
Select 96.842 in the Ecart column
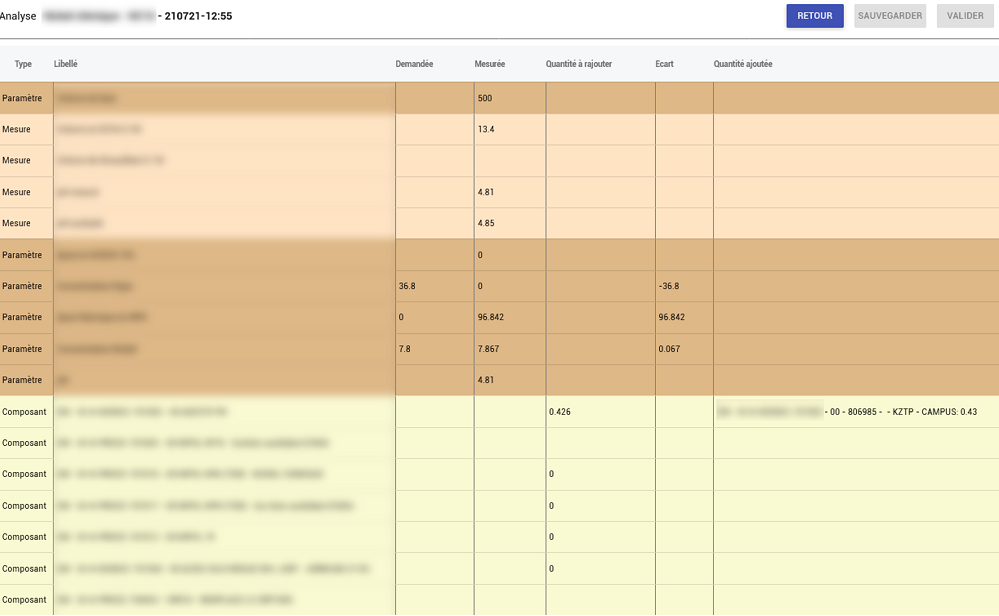coord(672,317)
